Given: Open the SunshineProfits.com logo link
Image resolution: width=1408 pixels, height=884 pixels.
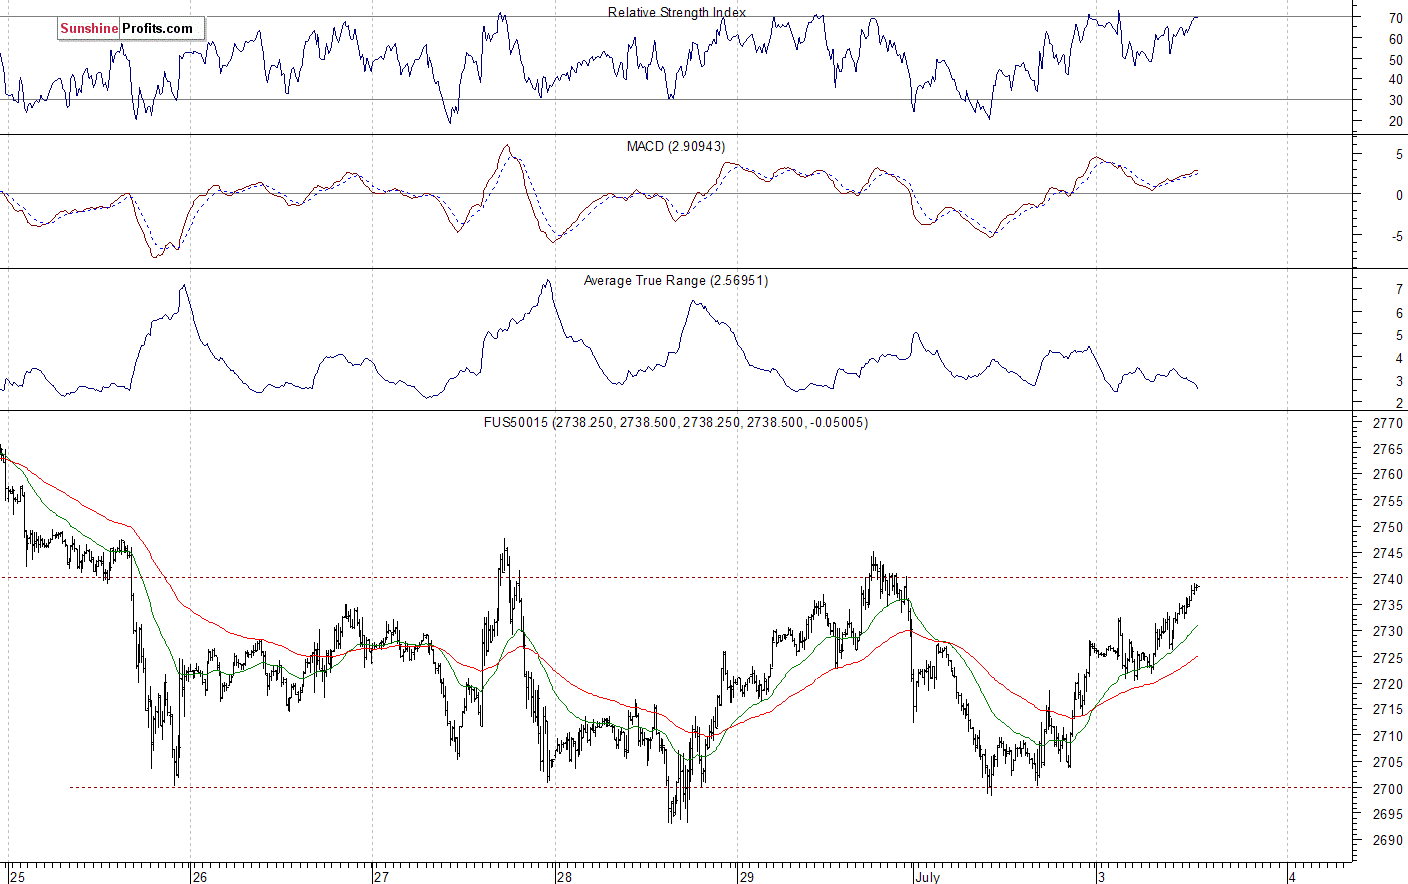Looking at the screenshot, I should [130, 28].
